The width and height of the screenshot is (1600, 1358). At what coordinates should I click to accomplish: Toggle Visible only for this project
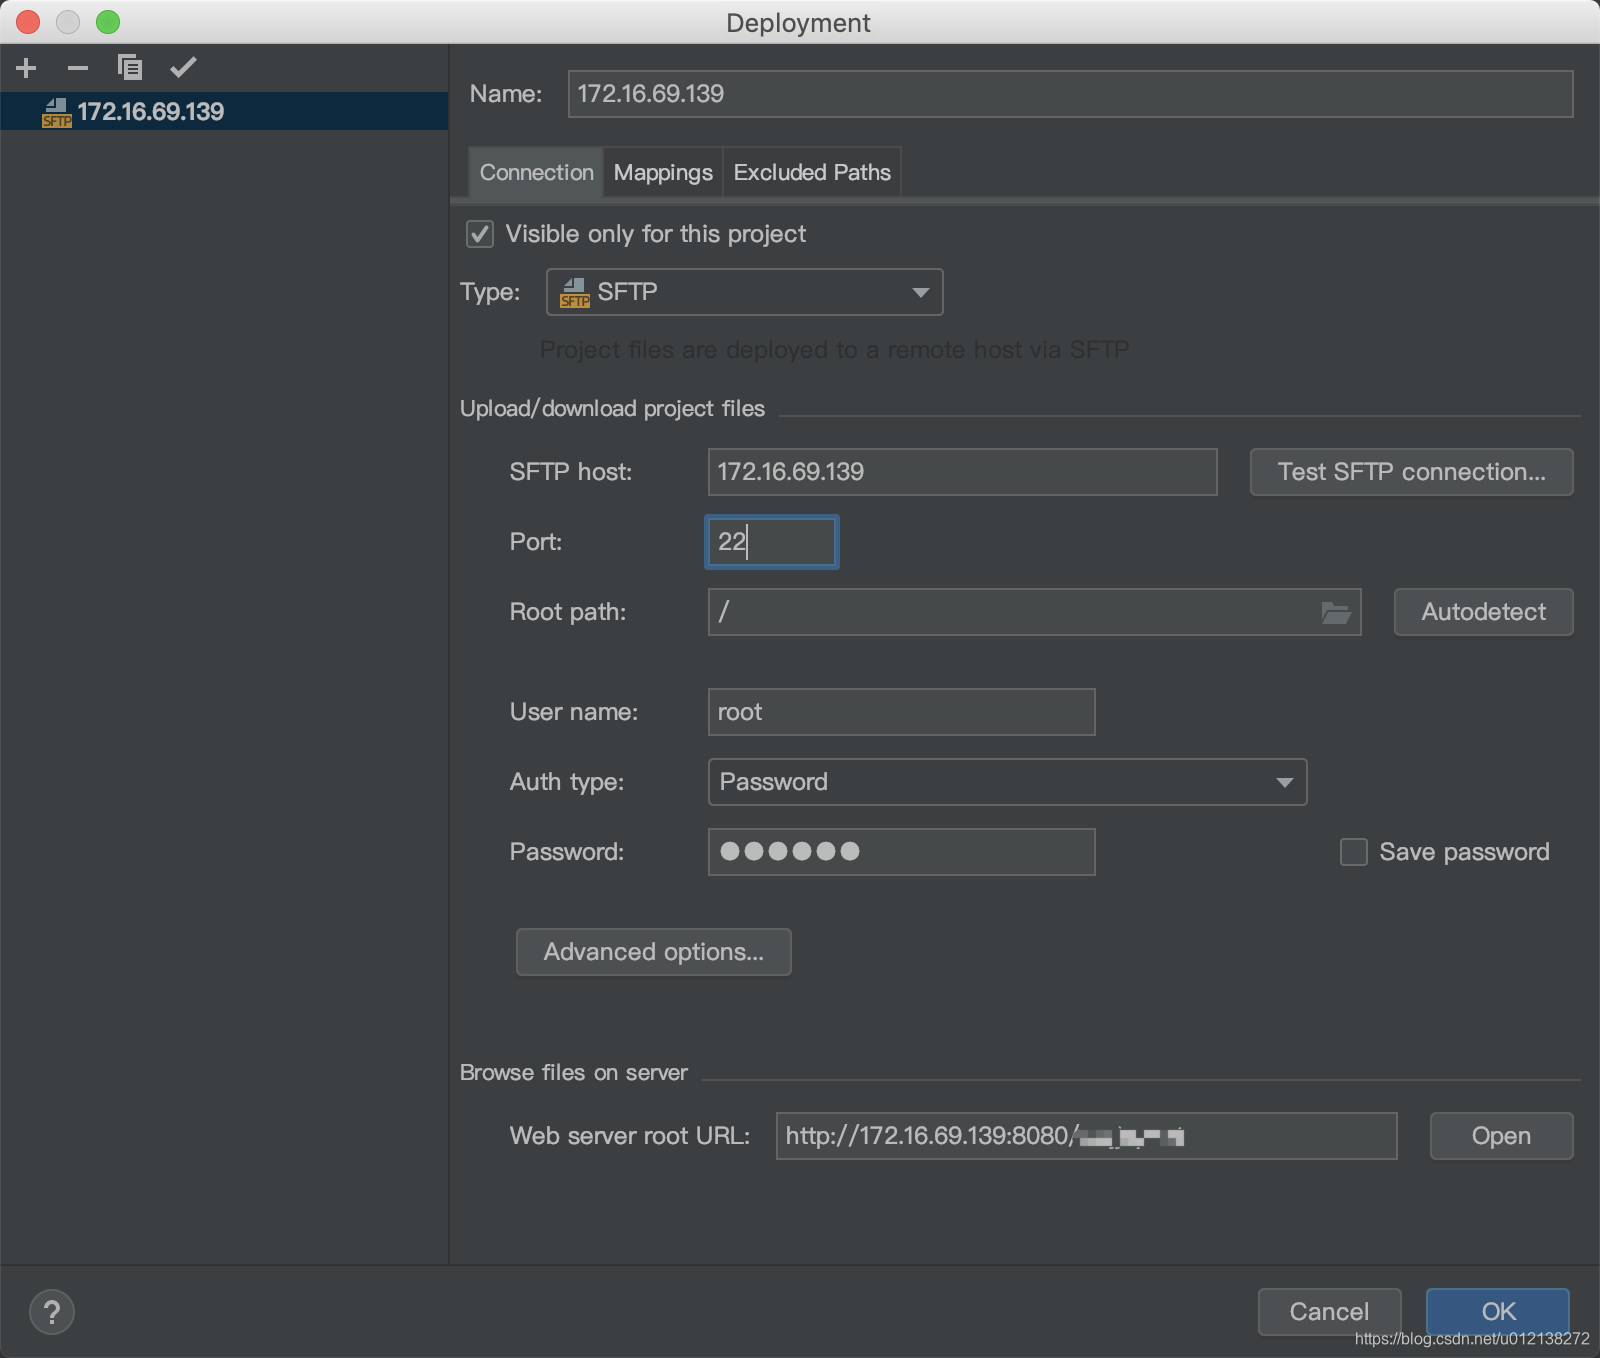tap(480, 234)
